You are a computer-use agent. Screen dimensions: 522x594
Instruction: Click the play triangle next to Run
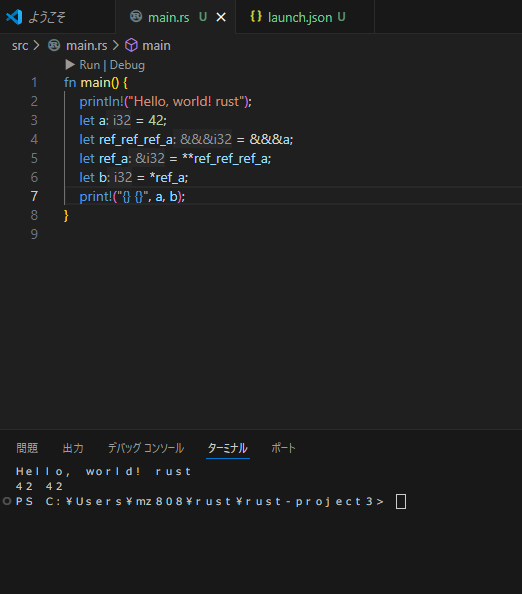(x=70, y=65)
